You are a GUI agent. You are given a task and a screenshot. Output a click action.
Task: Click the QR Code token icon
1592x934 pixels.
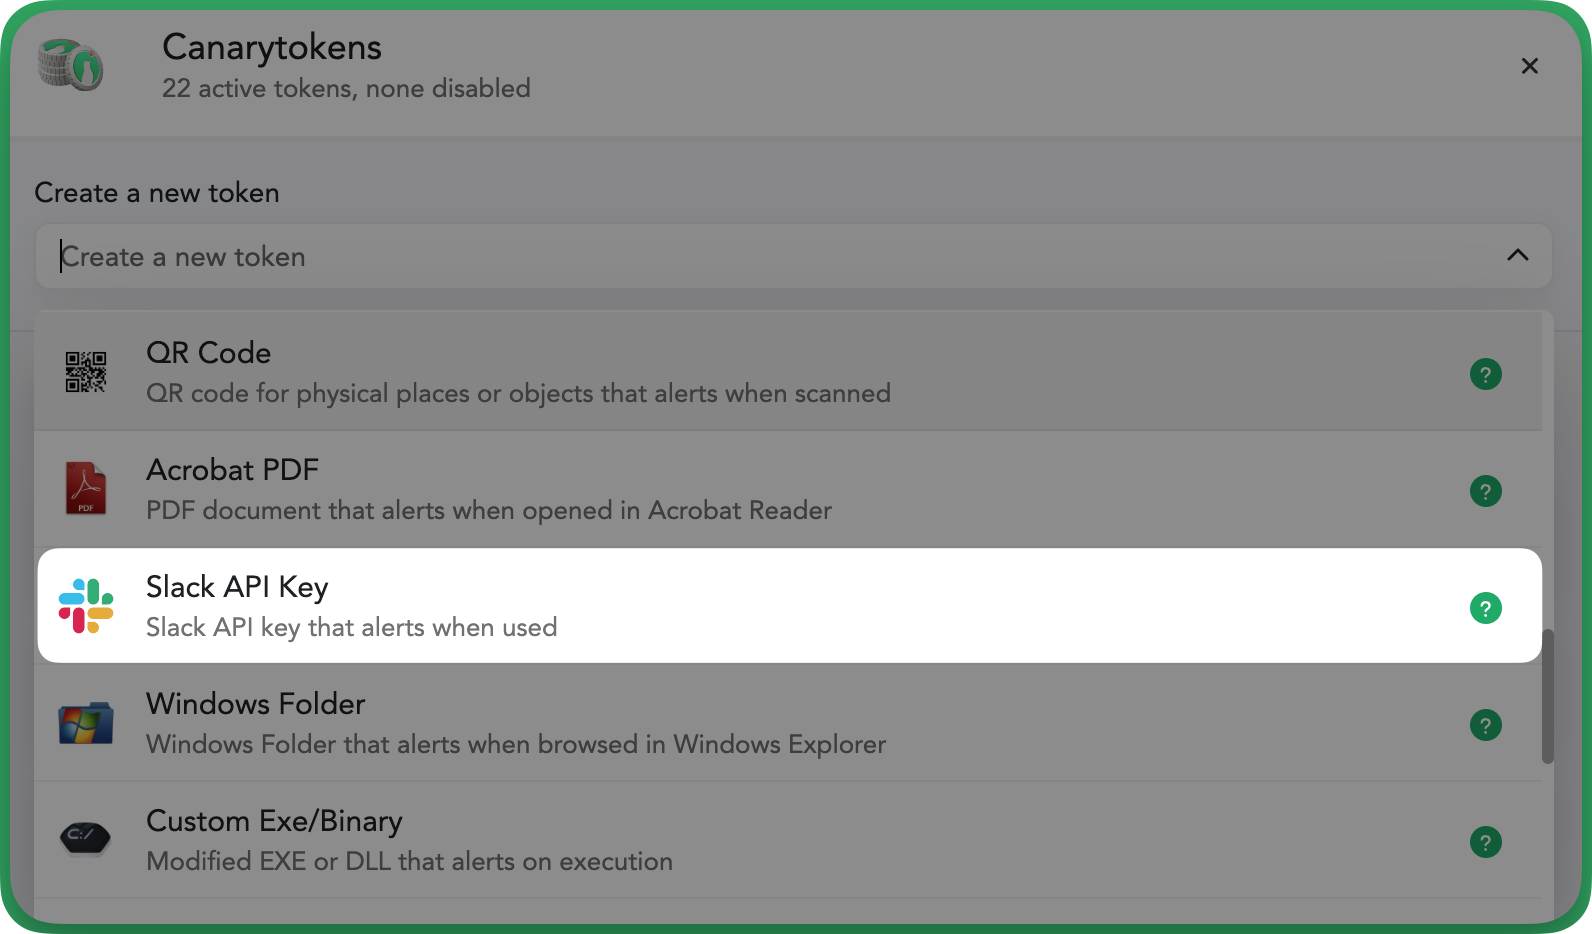click(86, 372)
